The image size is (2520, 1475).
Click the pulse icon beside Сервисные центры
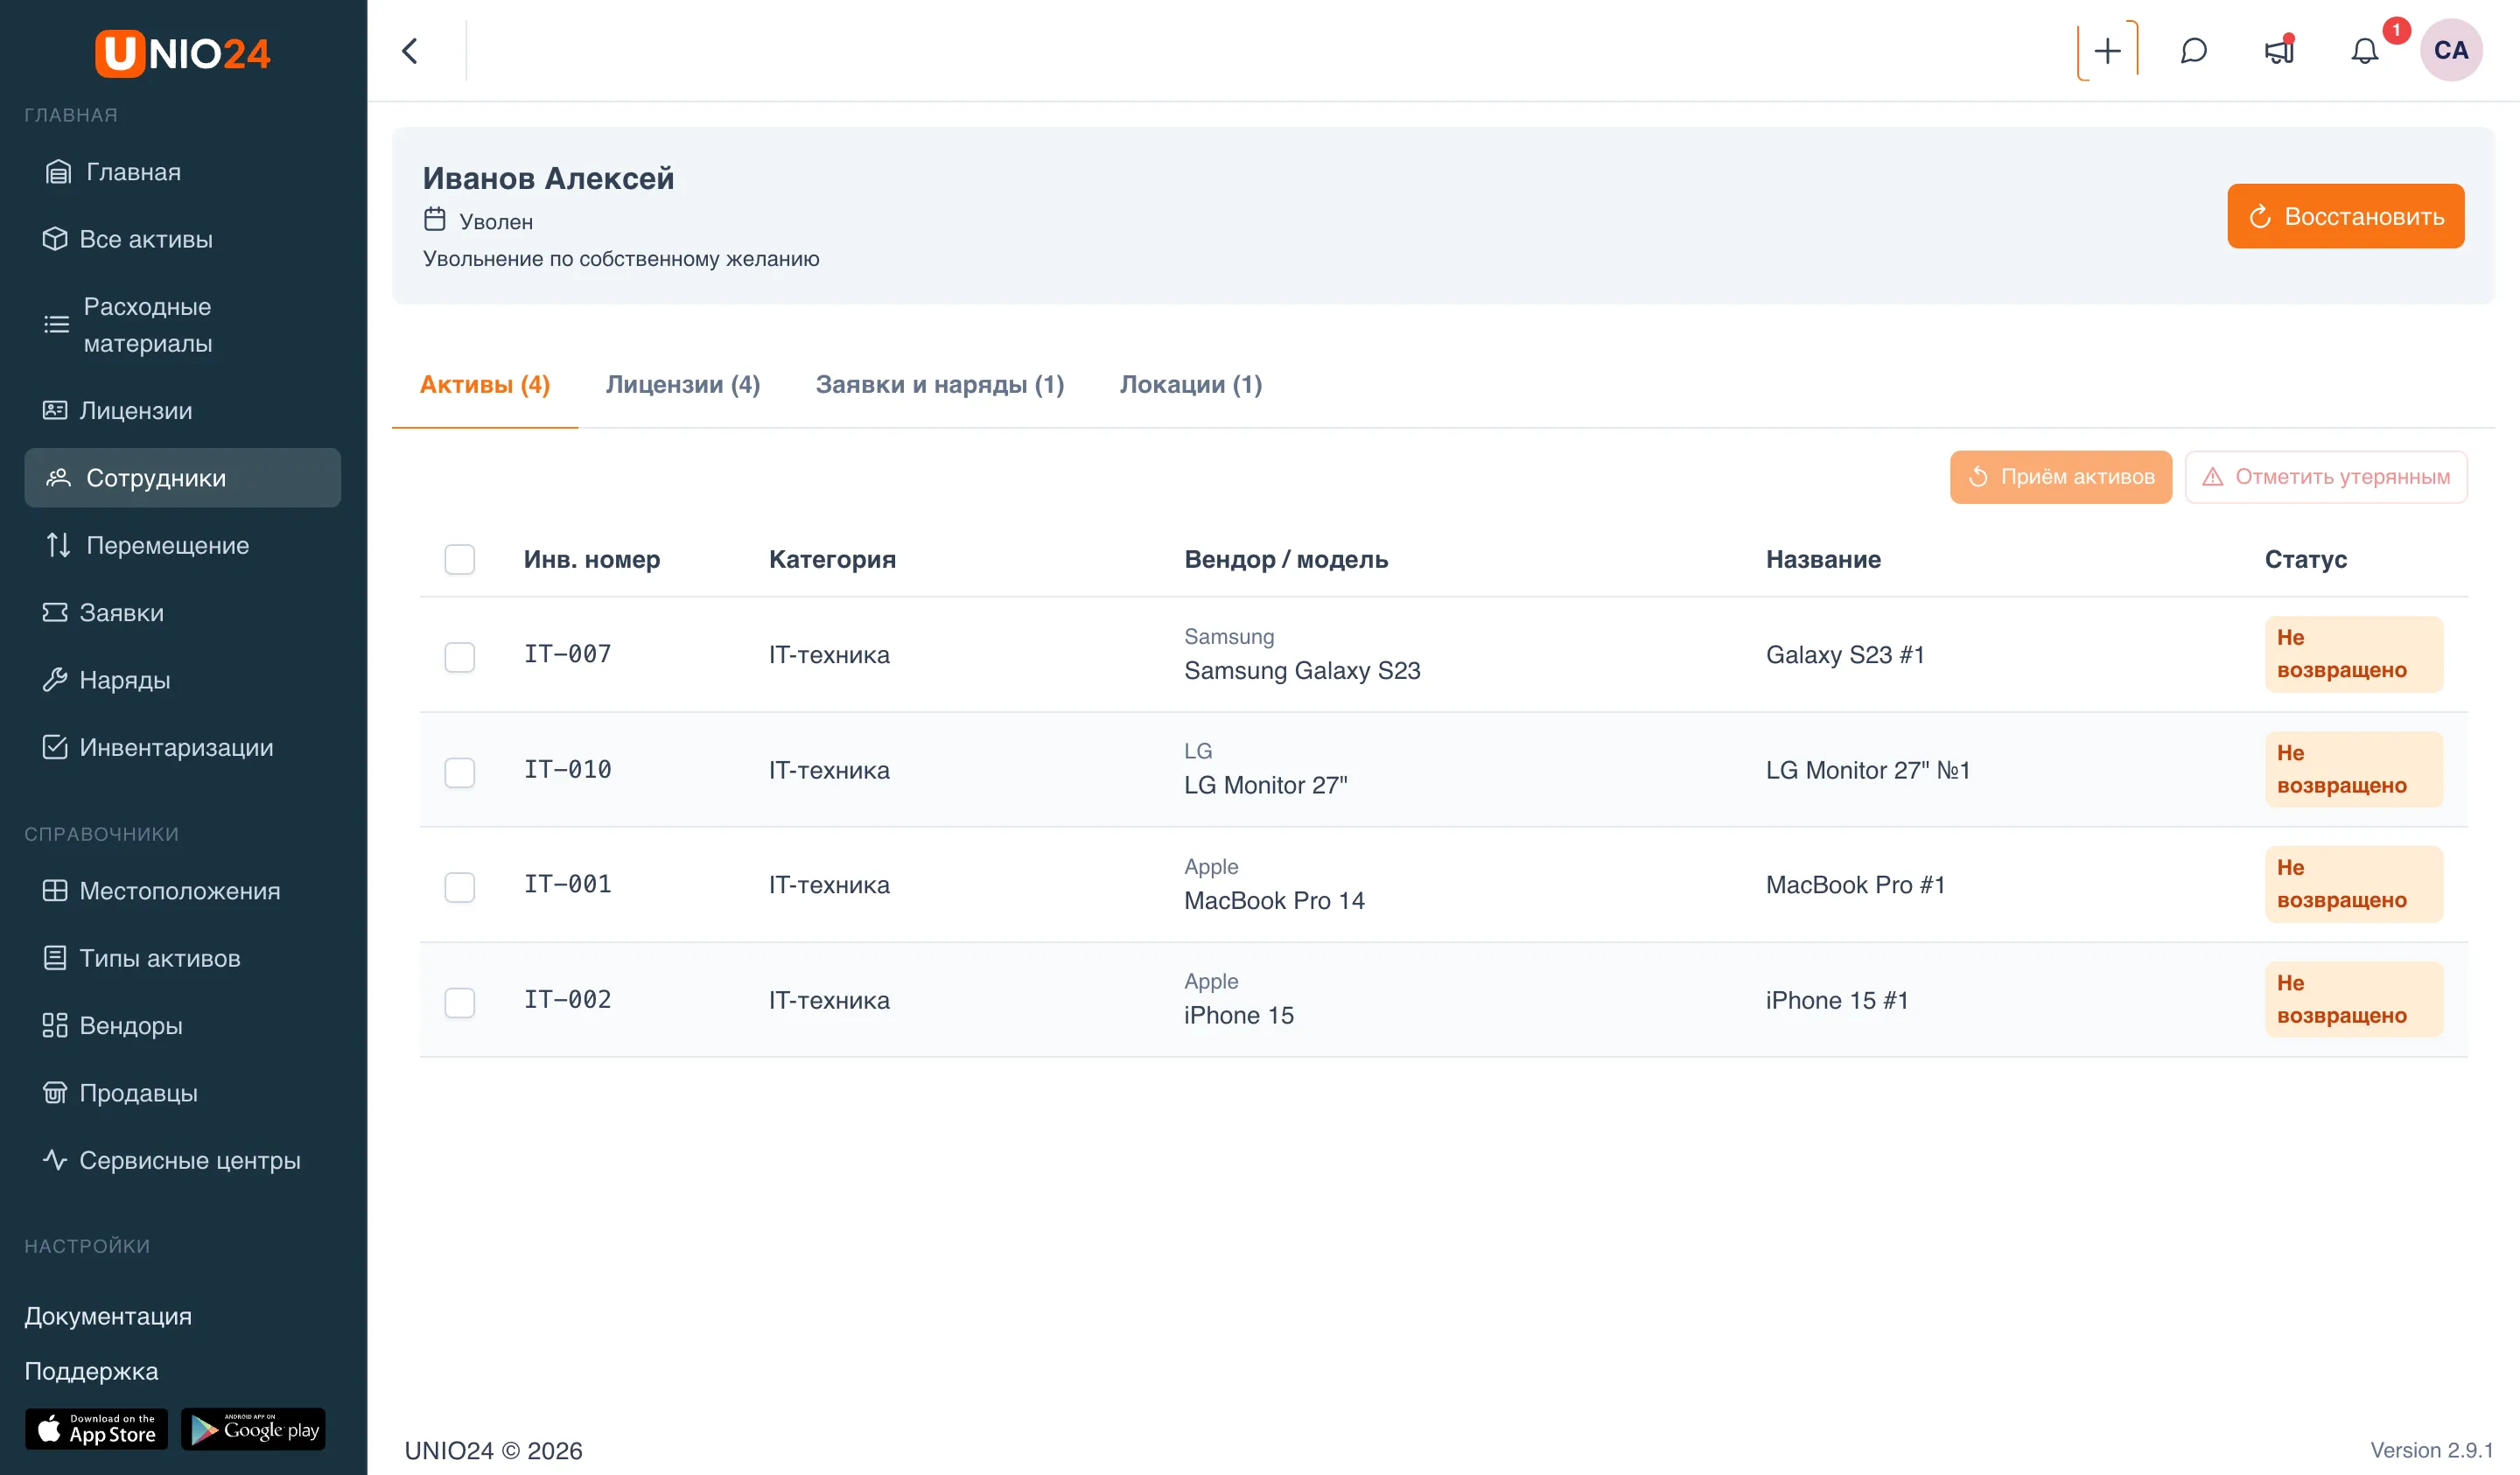point(55,1159)
